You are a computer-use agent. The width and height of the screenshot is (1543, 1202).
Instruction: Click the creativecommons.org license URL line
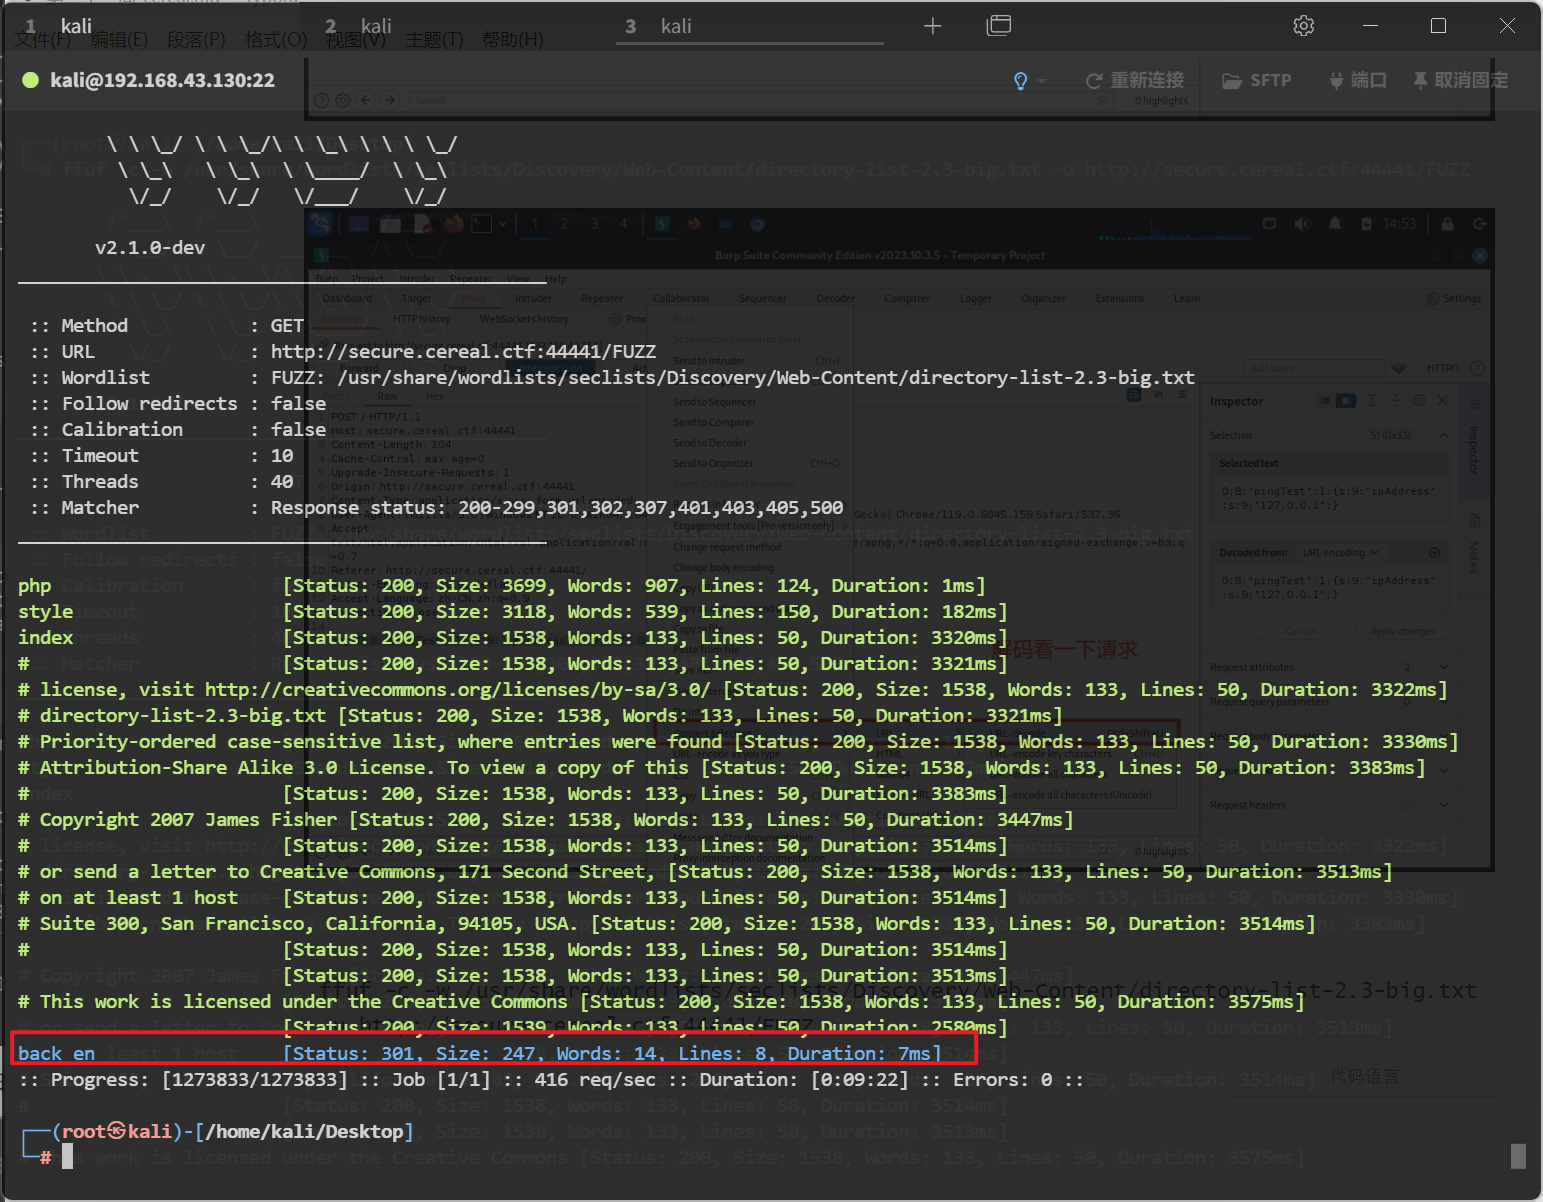[x=733, y=689]
